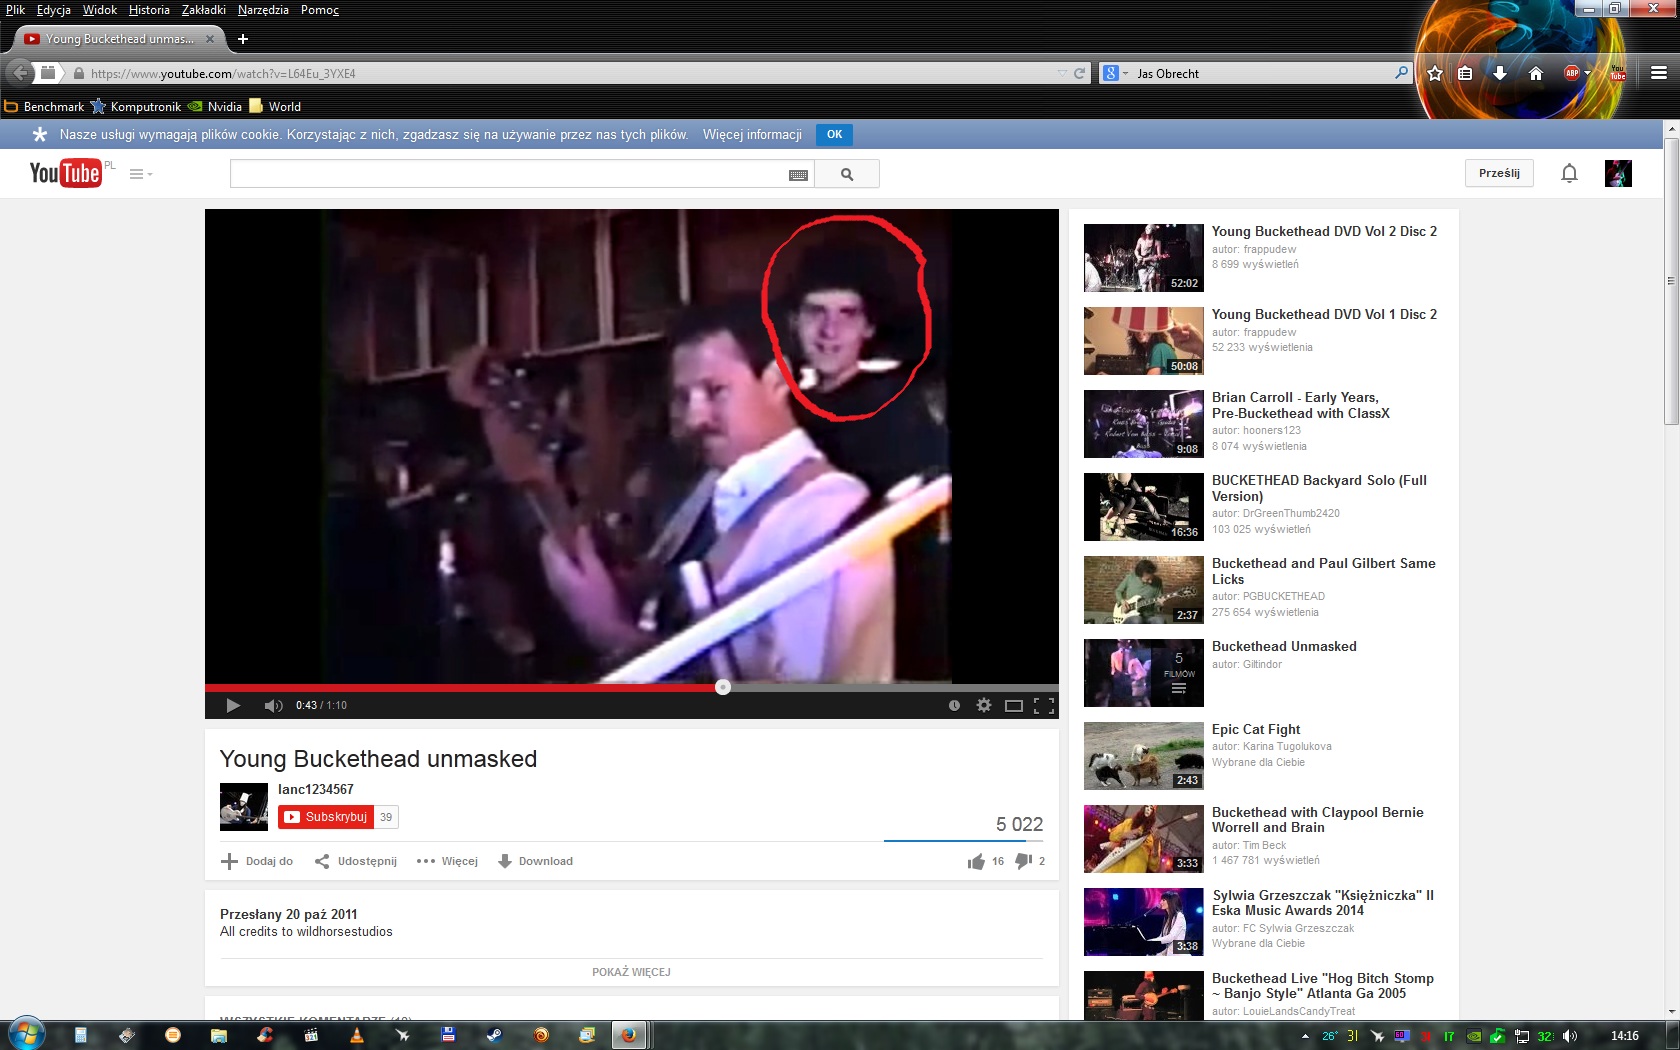Open Young Buckethead DVD Vol 2 Disc 2
The width and height of the screenshot is (1680, 1050).
[x=1324, y=231]
